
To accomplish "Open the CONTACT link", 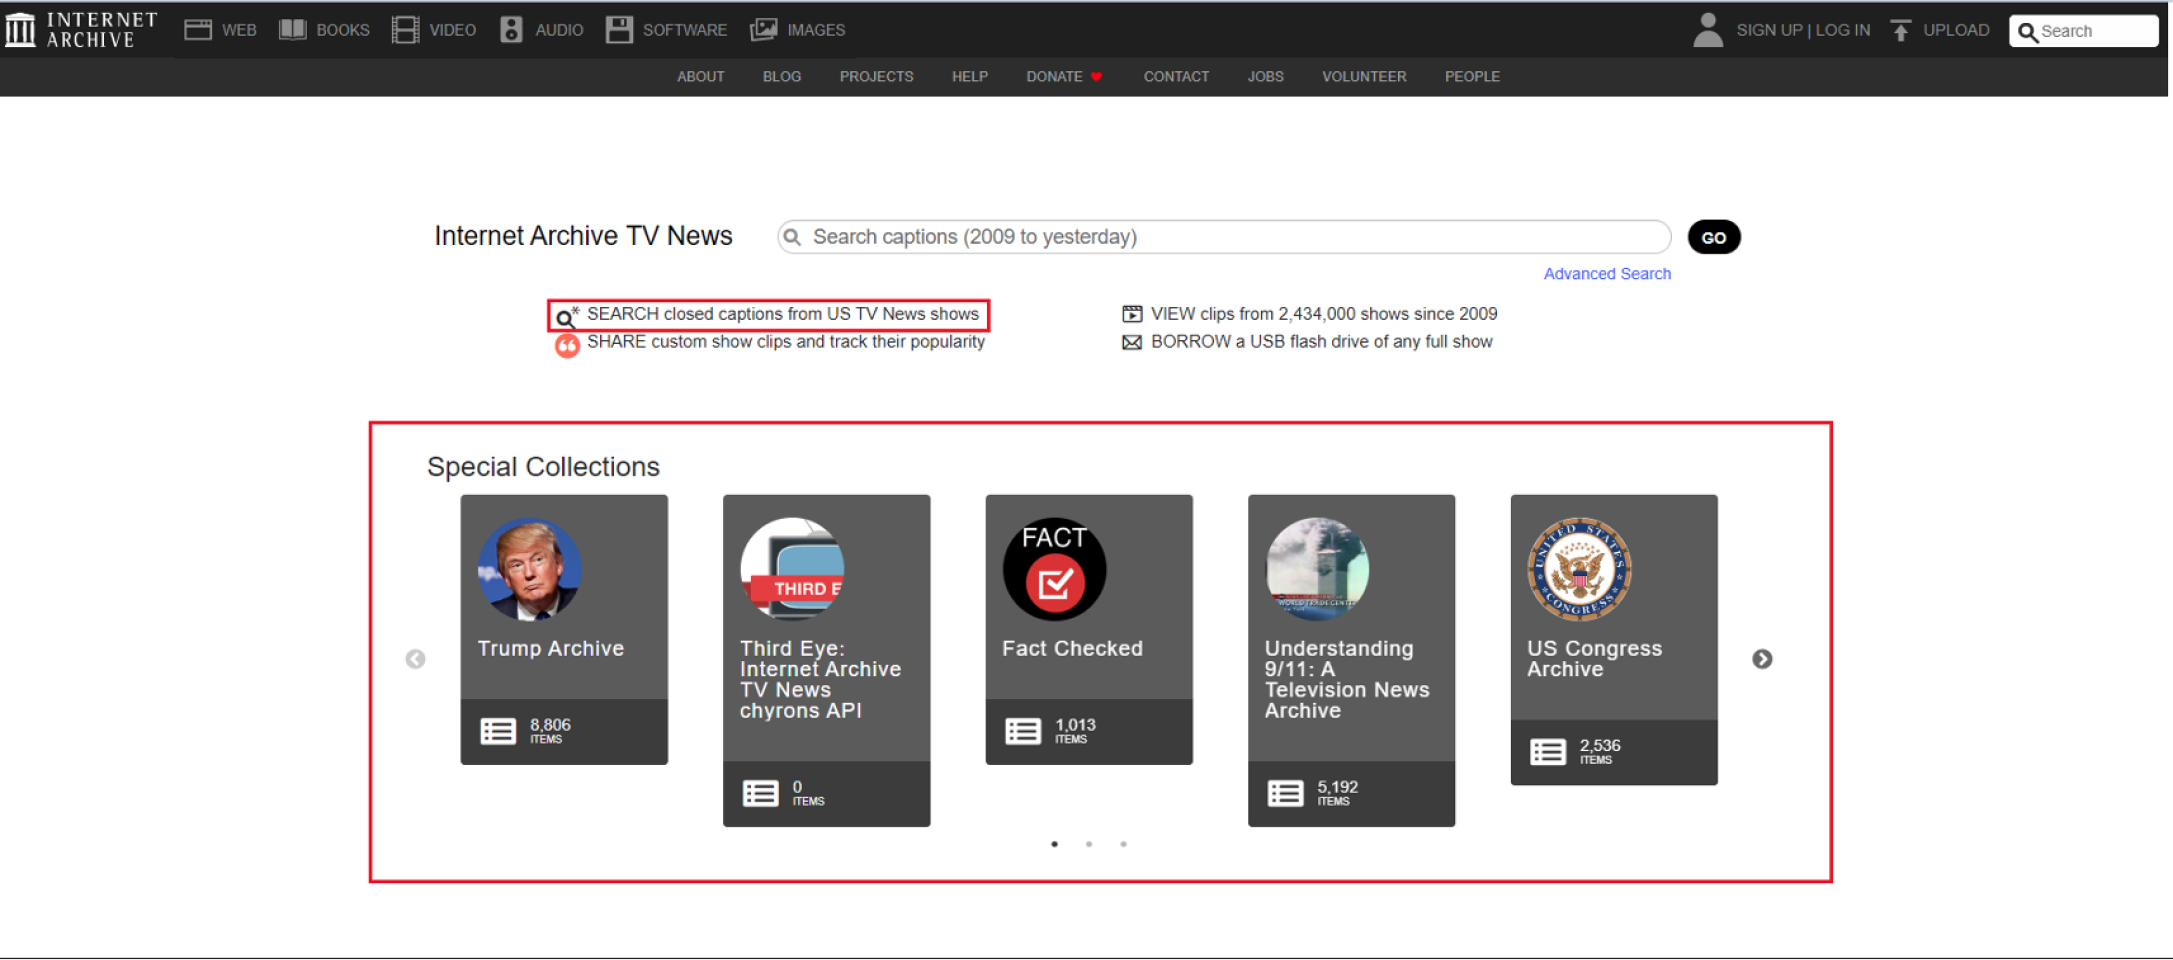I will 1177,77.
